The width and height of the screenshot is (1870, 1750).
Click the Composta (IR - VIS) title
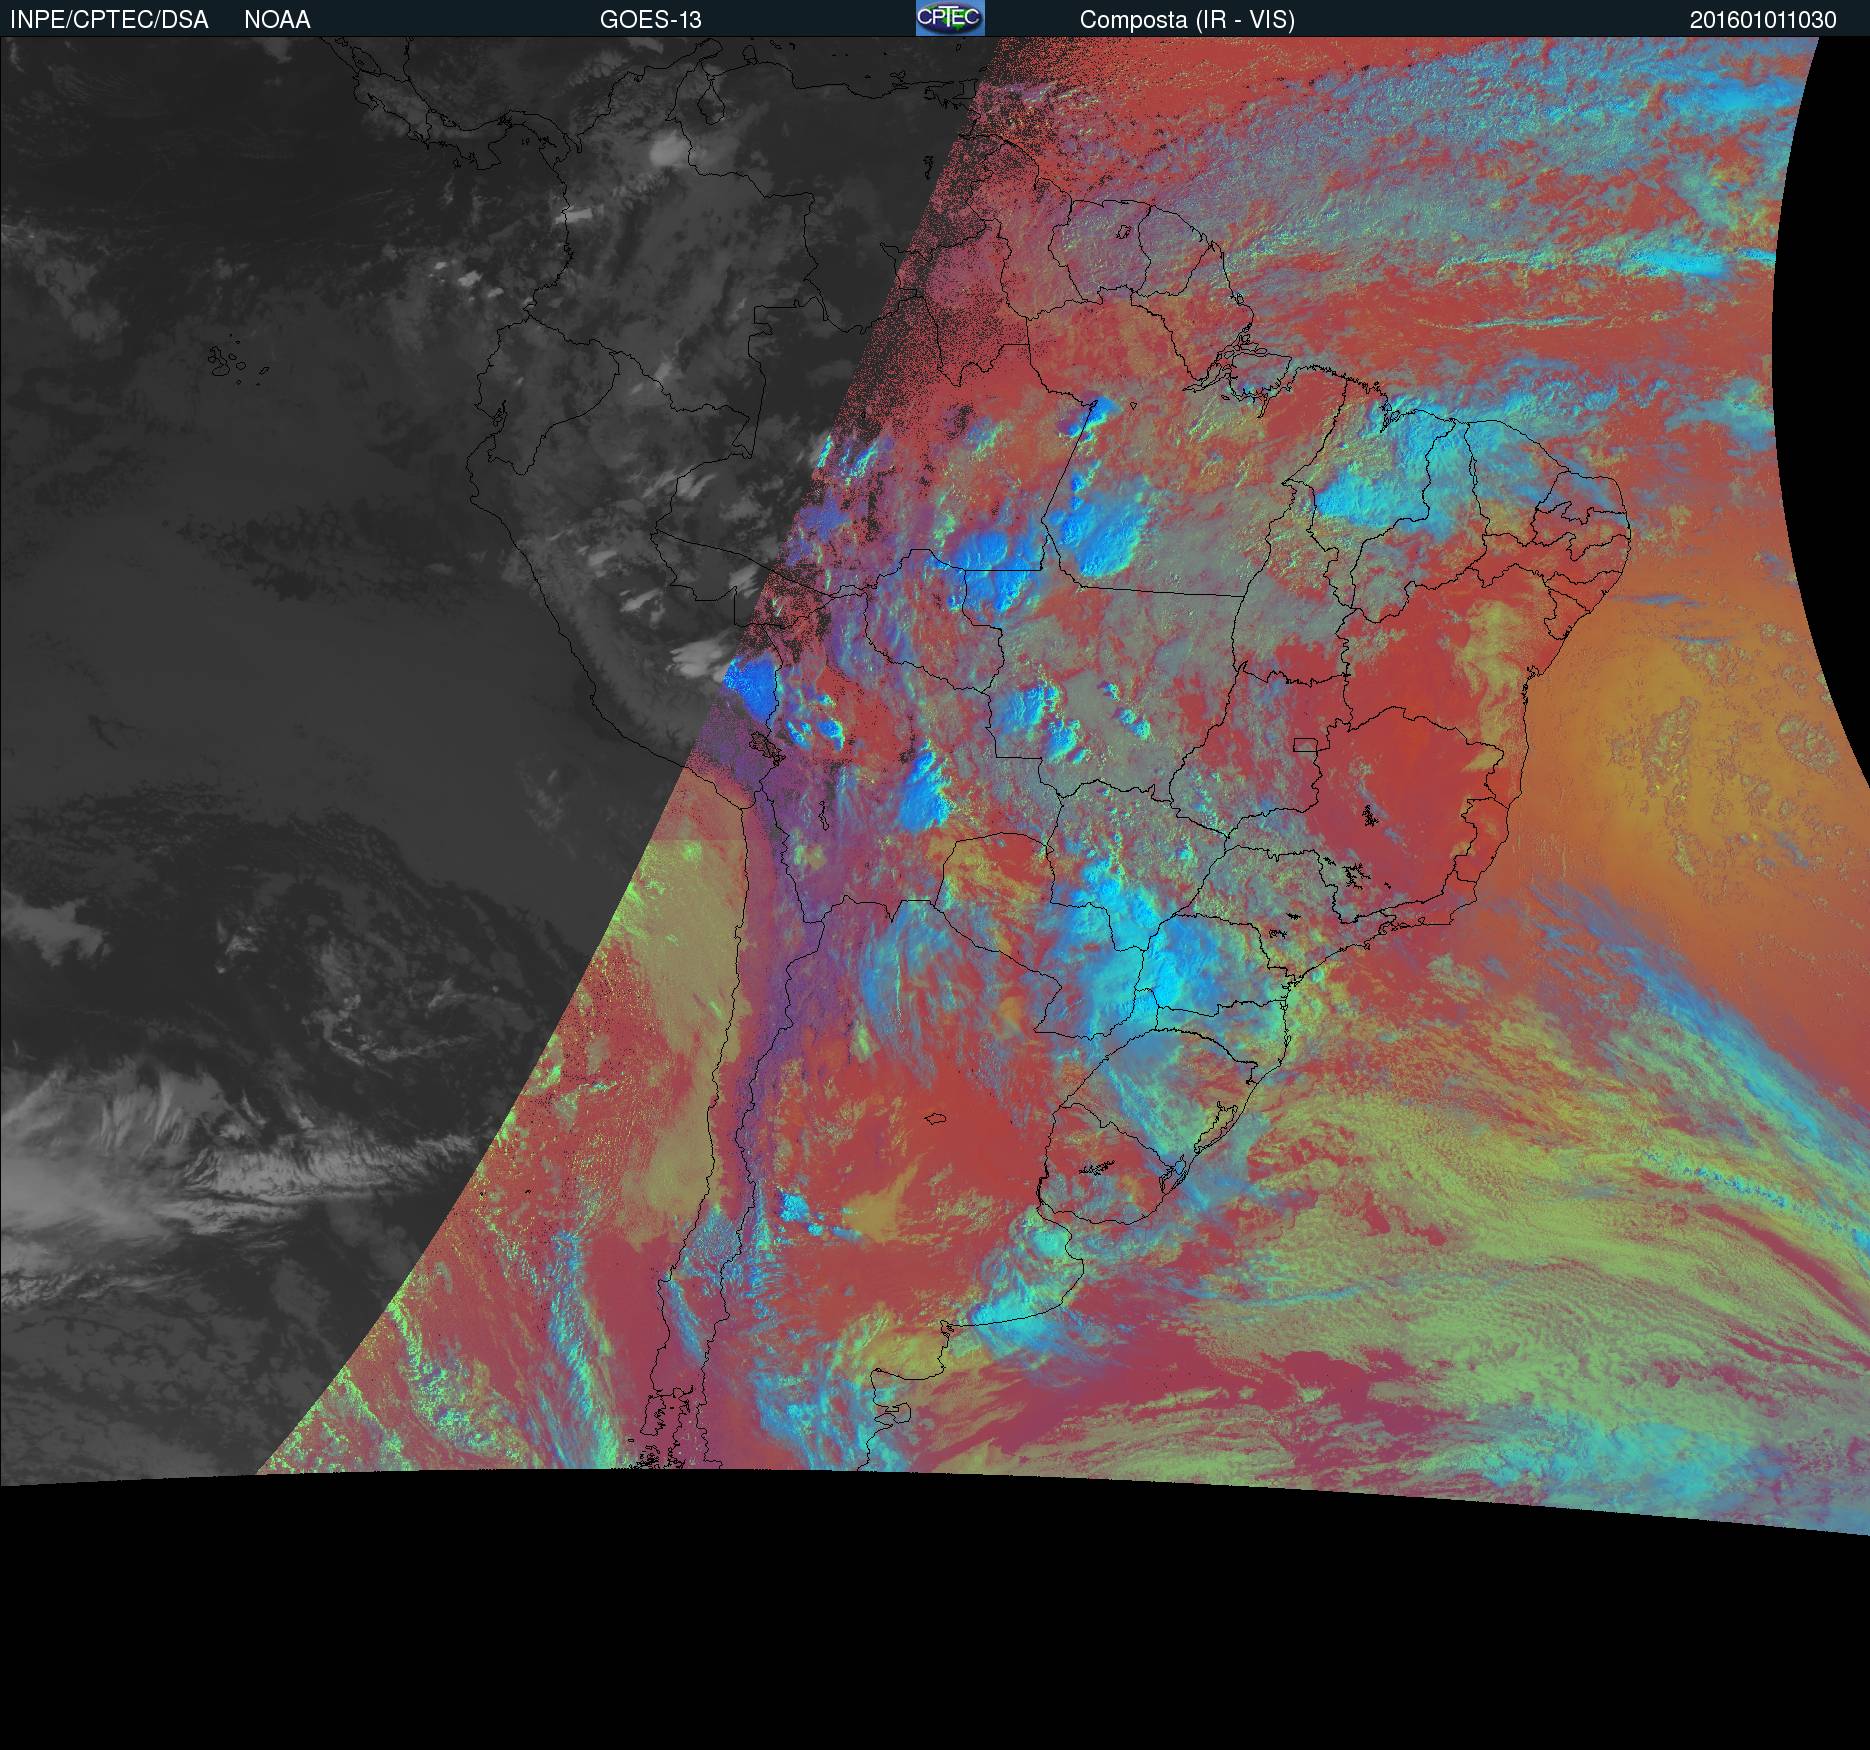(1187, 20)
